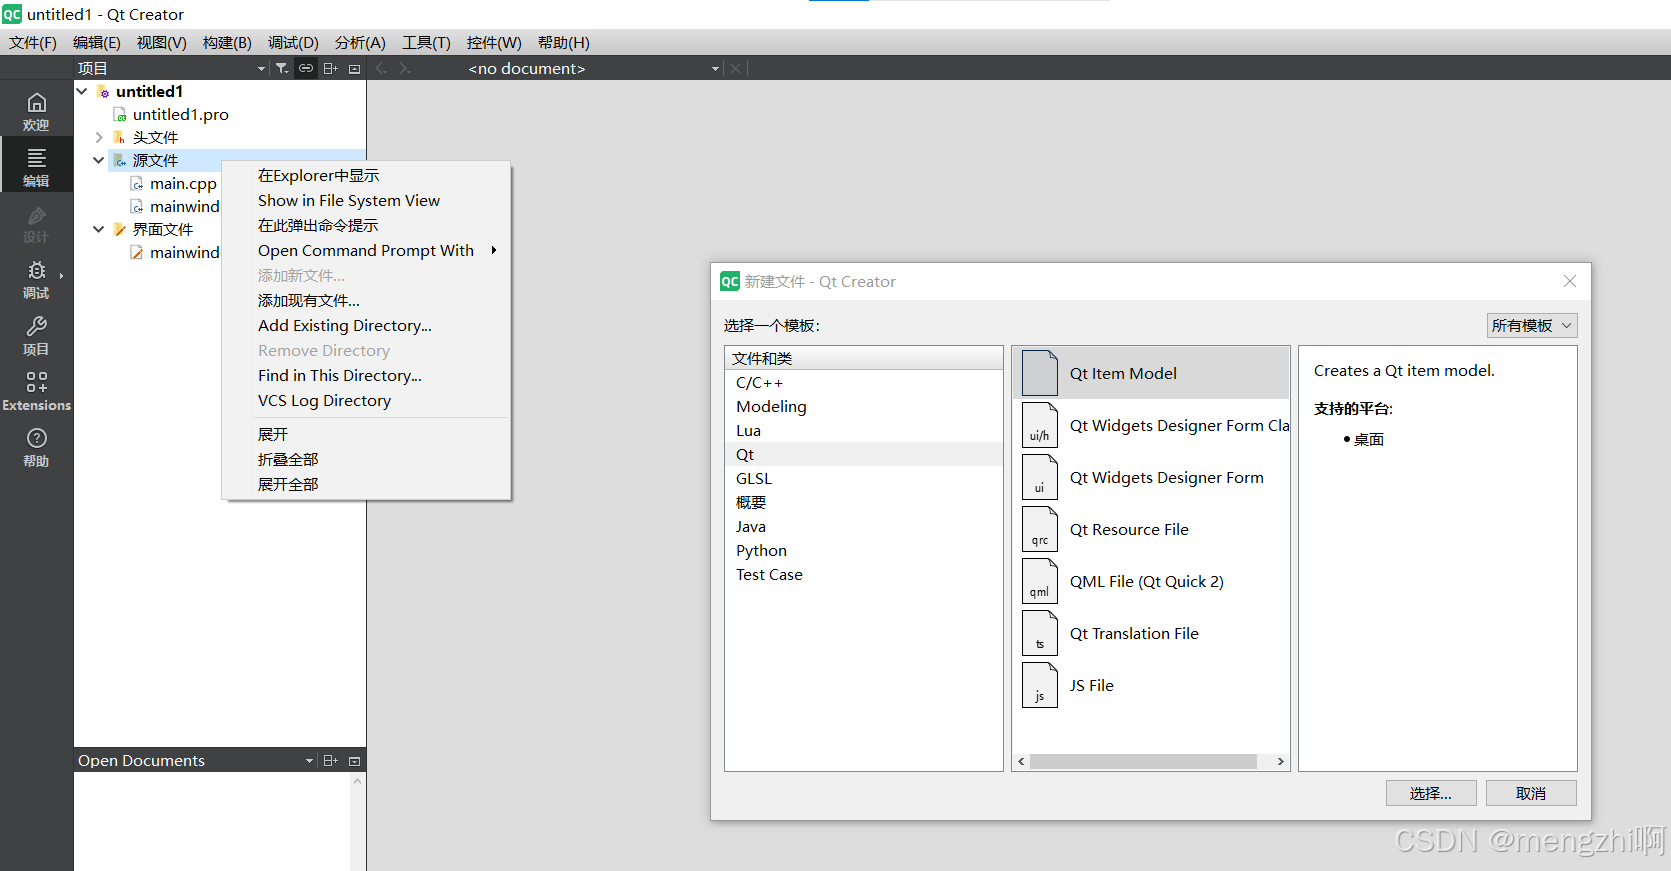Switch to Edit (编辑) mode

[36, 167]
